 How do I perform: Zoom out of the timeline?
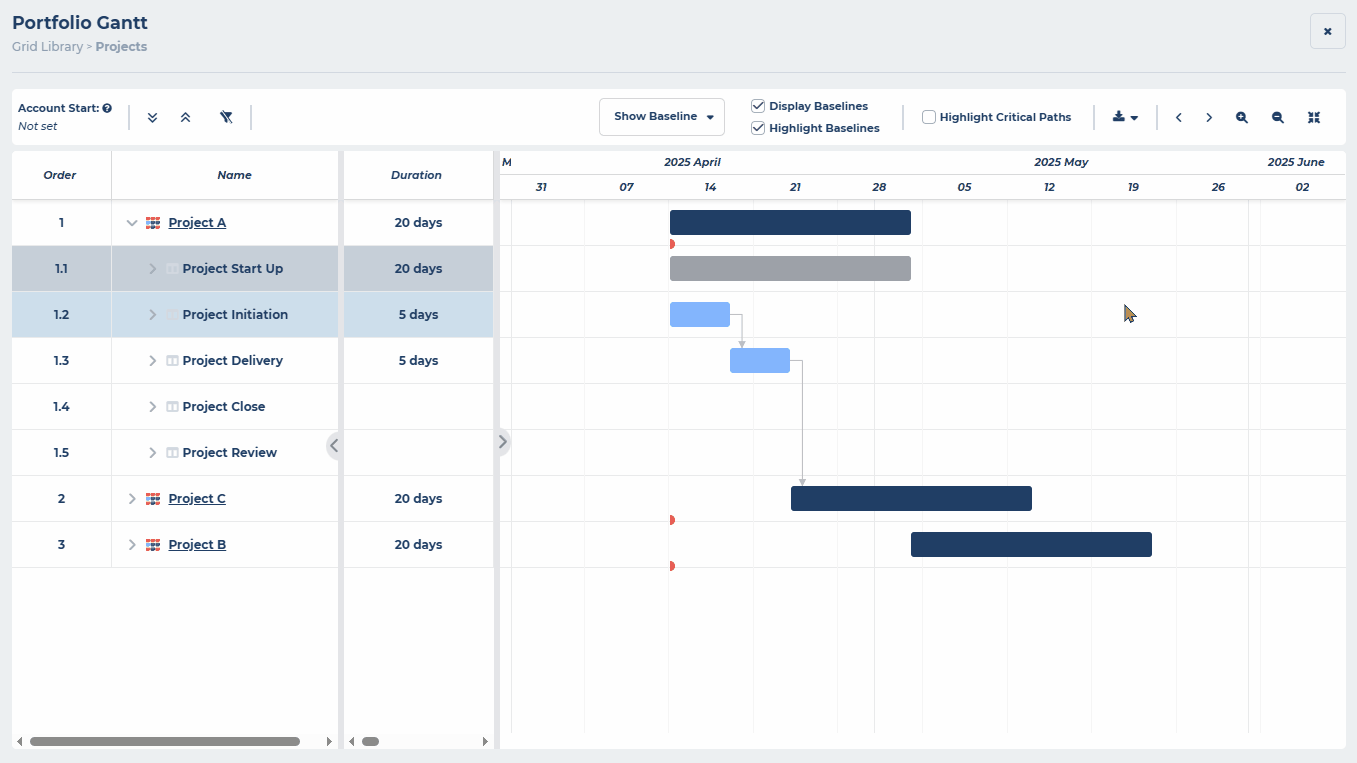coord(1277,117)
